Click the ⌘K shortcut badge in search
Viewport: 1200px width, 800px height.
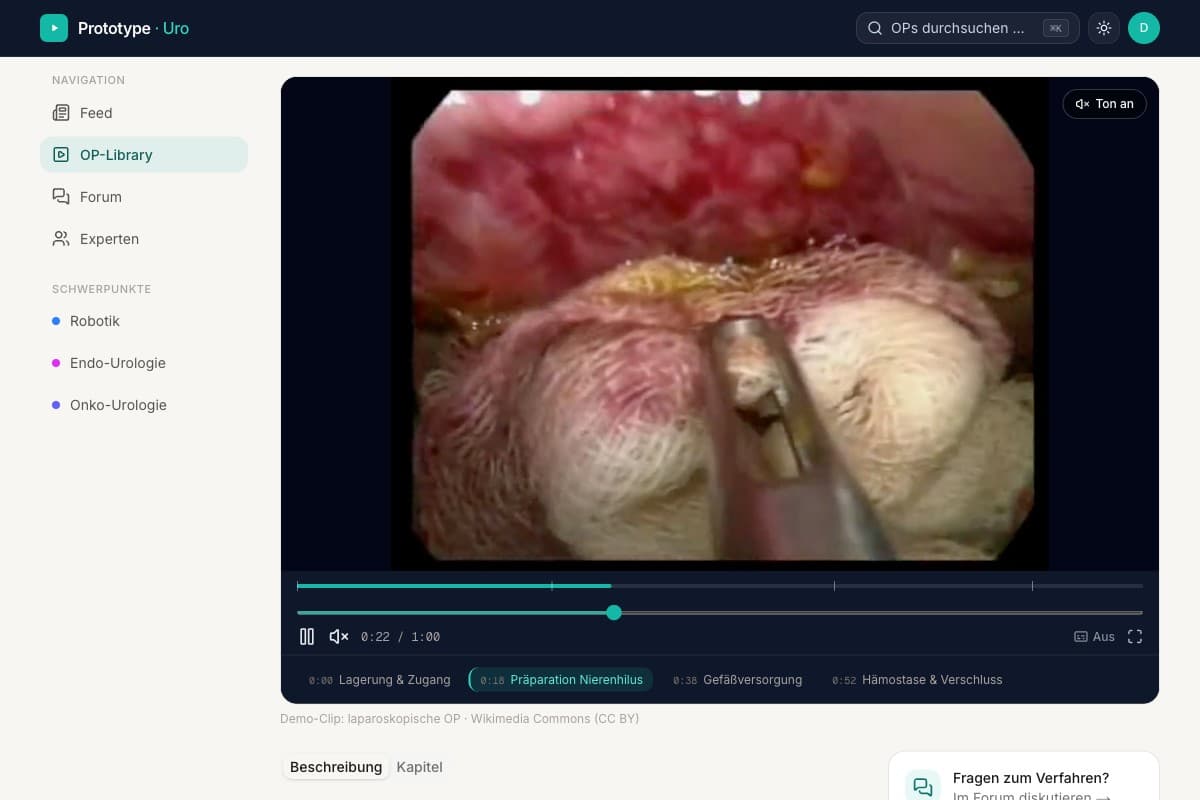tap(1055, 28)
